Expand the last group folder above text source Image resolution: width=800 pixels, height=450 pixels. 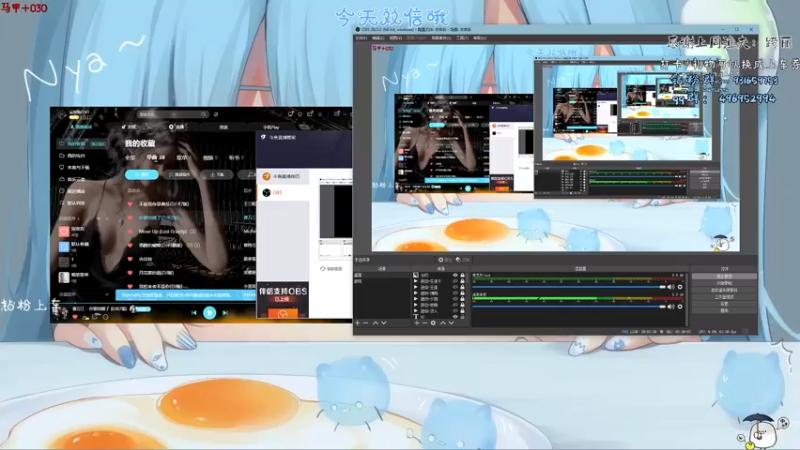(x=415, y=311)
